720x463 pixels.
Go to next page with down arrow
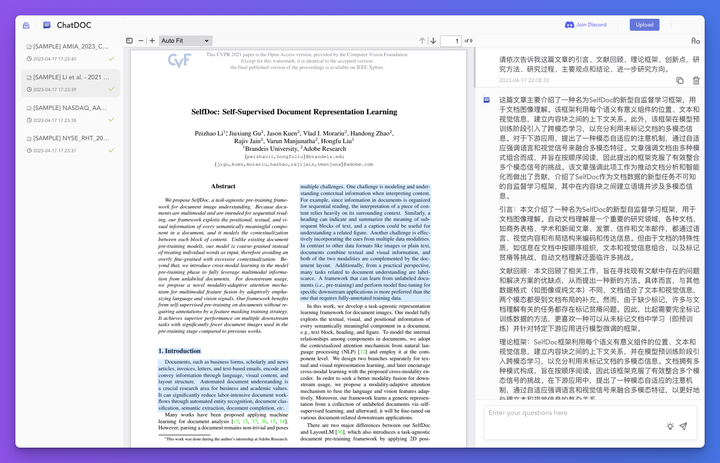click(433, 41)
